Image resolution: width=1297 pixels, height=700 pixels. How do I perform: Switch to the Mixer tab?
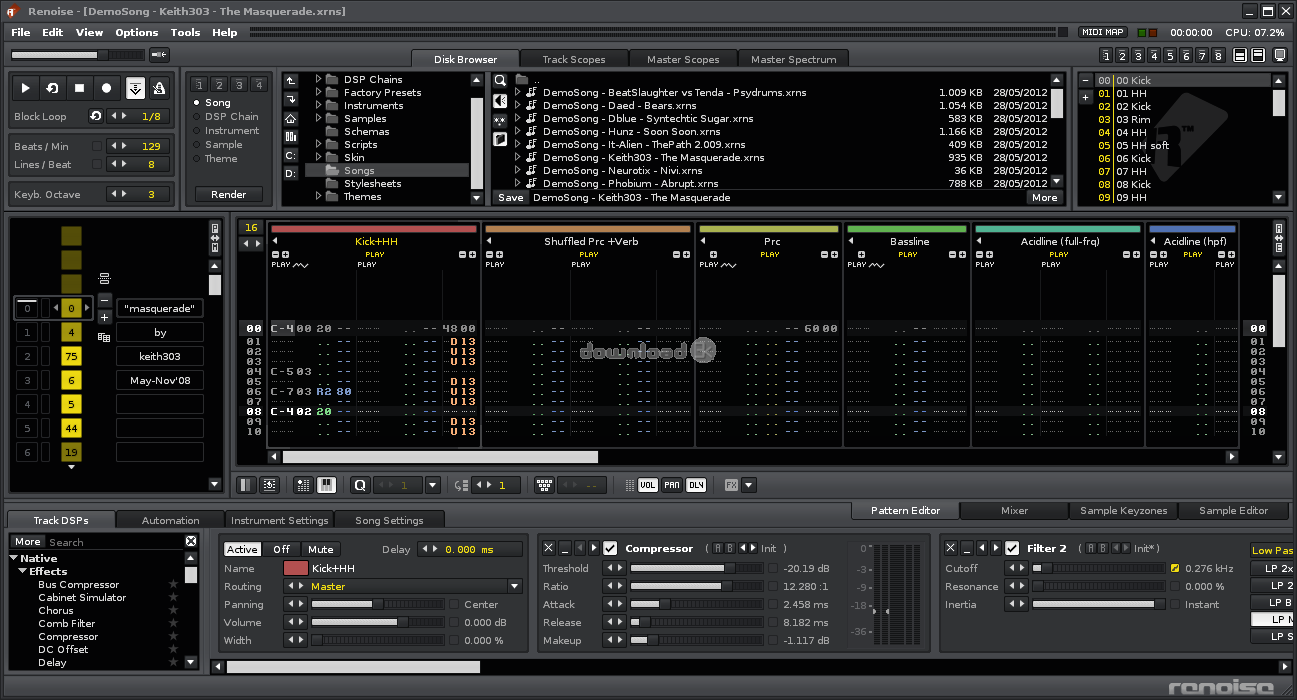coord(1014,510)
